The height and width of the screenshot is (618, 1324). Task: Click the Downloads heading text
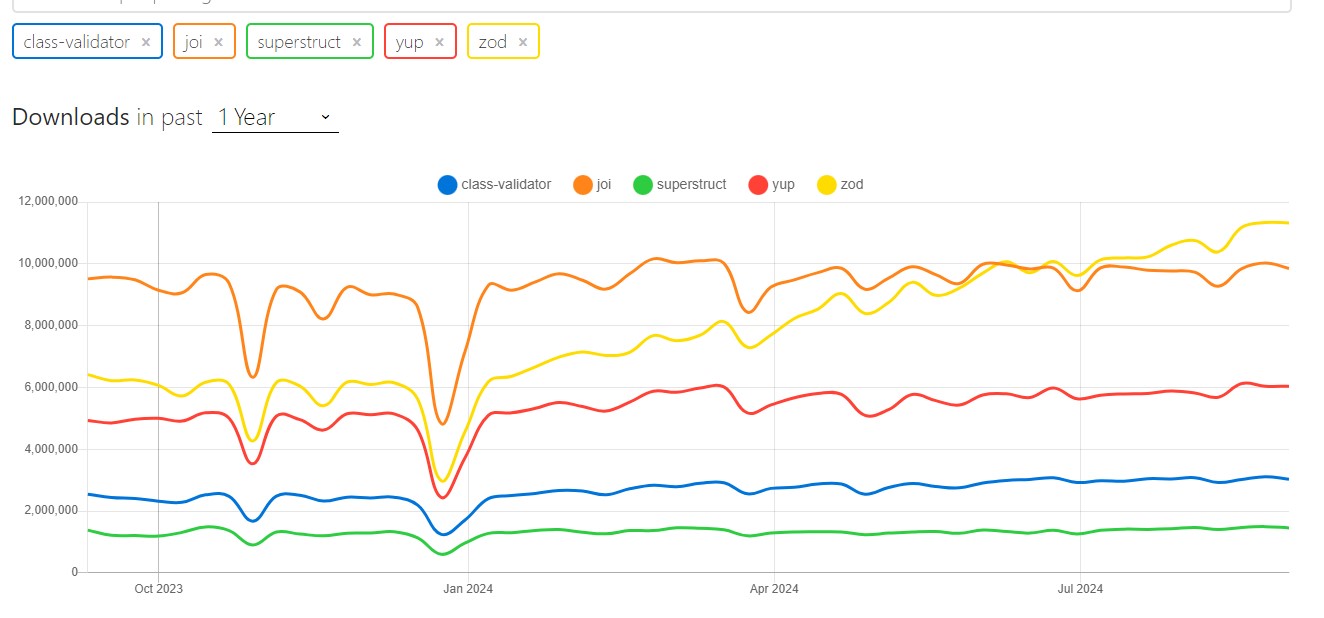click(x=70, y=117)
